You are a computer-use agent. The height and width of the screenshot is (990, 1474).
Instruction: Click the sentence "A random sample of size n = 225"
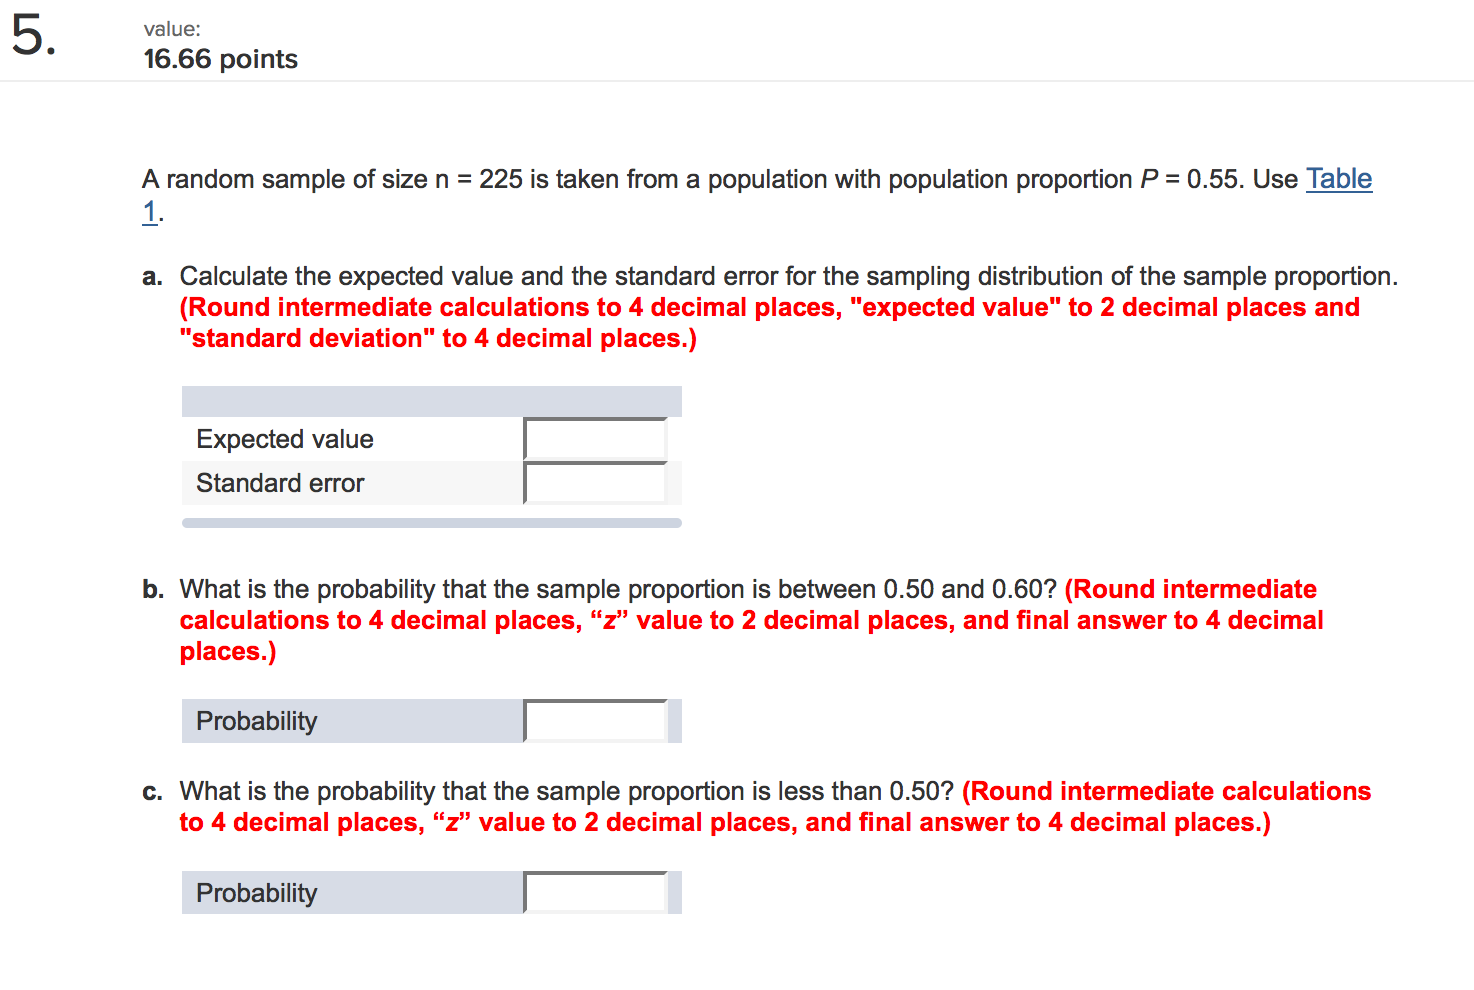tap(333, 180)
